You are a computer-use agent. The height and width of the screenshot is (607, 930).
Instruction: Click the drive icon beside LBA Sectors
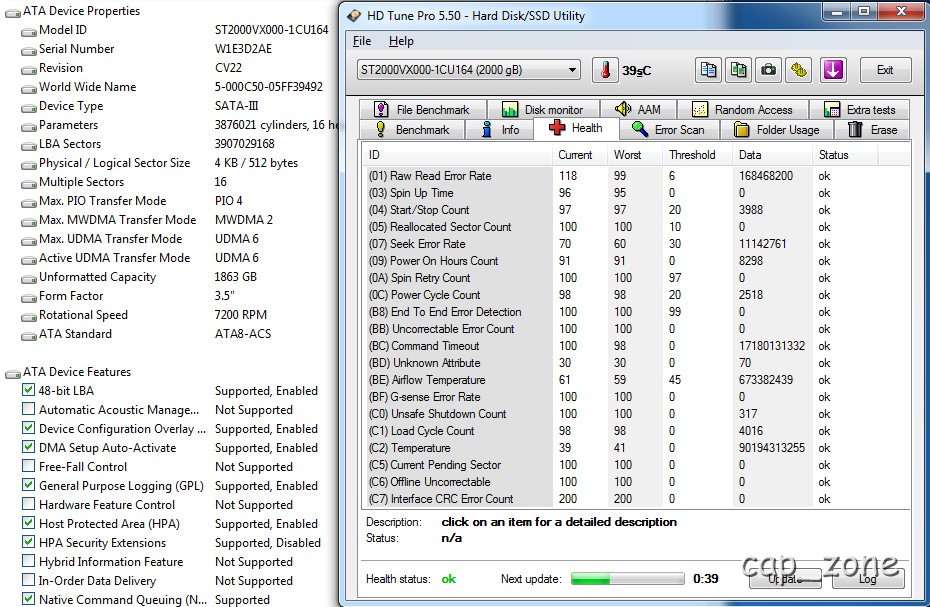coord(28,145)
